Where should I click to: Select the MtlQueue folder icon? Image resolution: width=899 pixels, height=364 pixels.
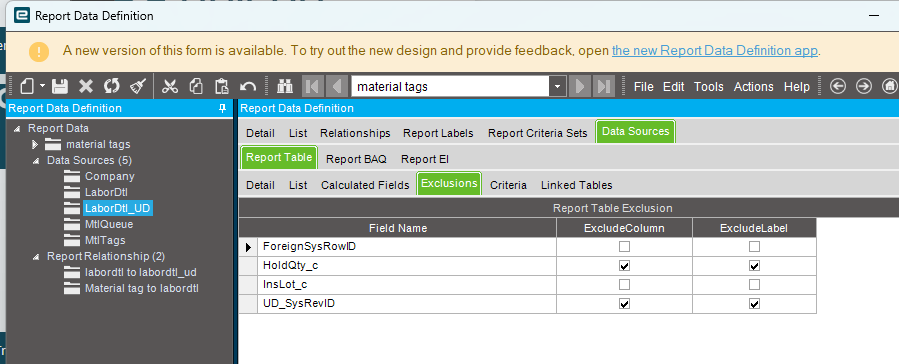click(72, 225)
